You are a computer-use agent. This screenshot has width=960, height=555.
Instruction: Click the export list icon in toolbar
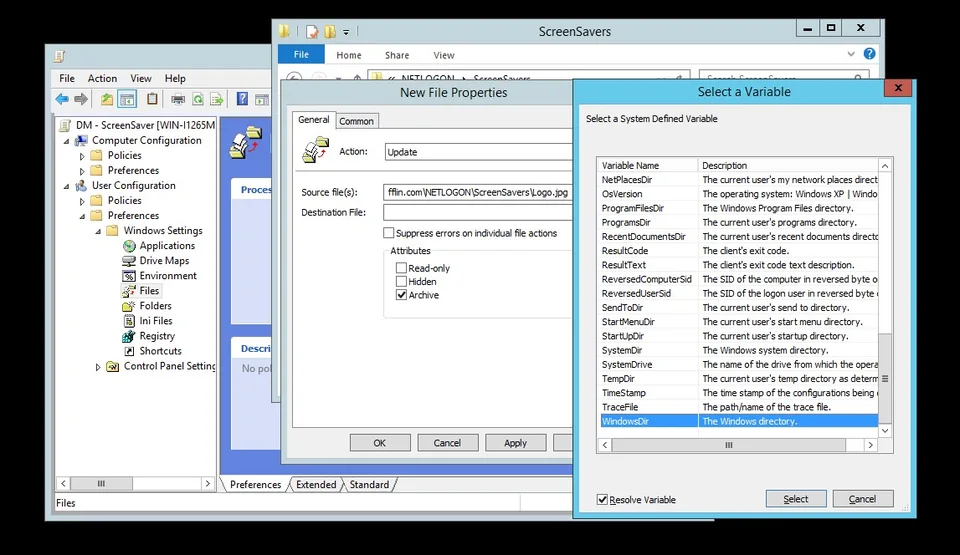[217, 99]
